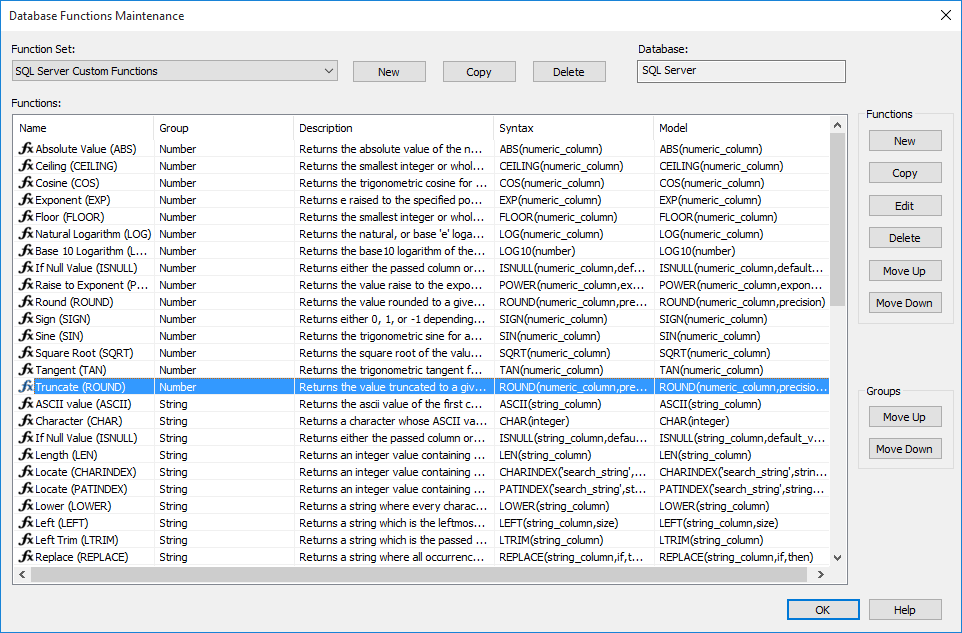The width and height of the screenshot is (962, 633).
Task: Click the fx icon for Natural Logarithm (LOG)
Action: point(26,234)
